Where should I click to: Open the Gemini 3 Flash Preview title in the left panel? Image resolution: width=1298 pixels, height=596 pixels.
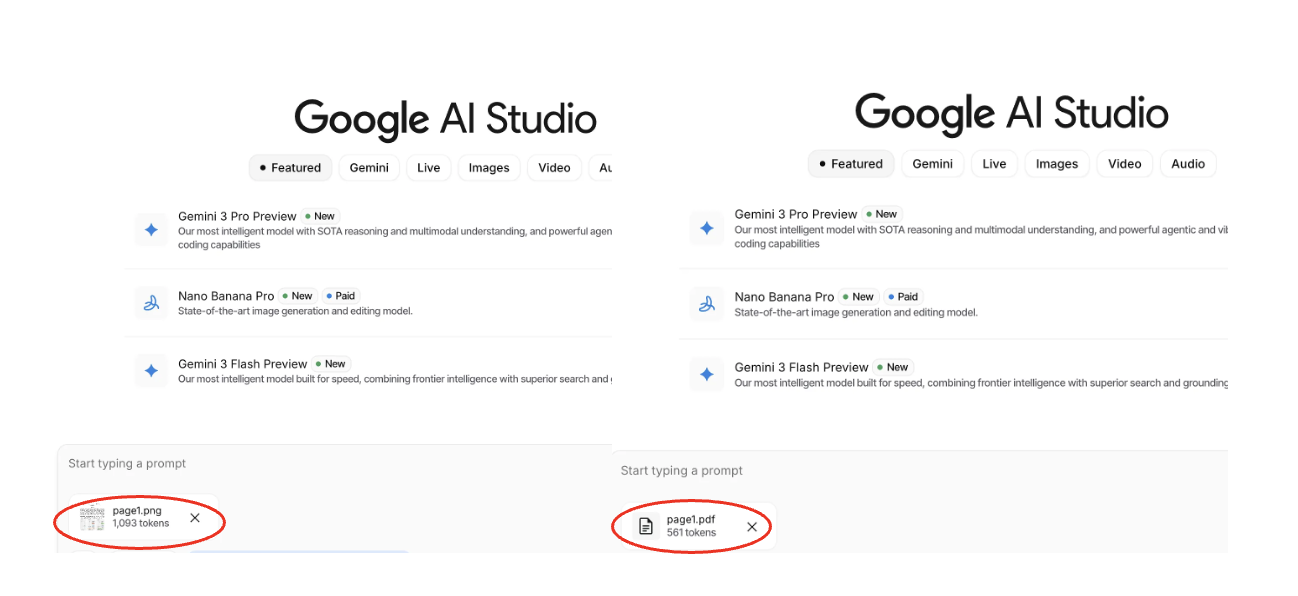pos(243,364)
